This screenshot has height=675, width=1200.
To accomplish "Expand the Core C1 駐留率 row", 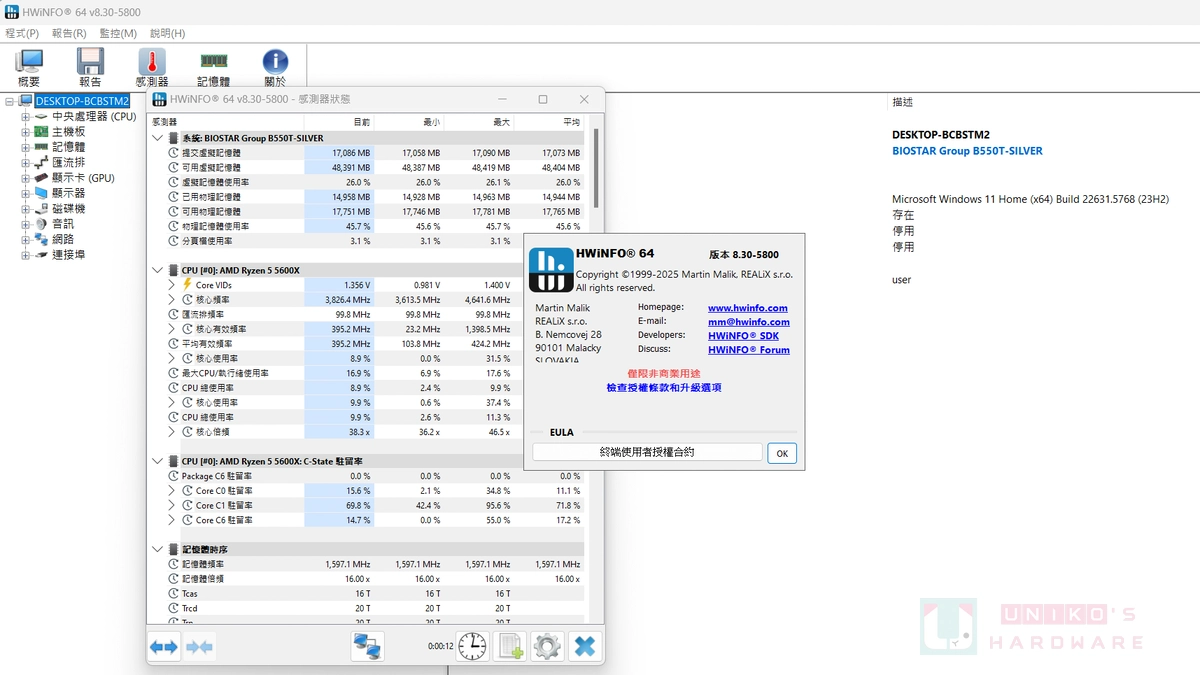I will [173, 506].
